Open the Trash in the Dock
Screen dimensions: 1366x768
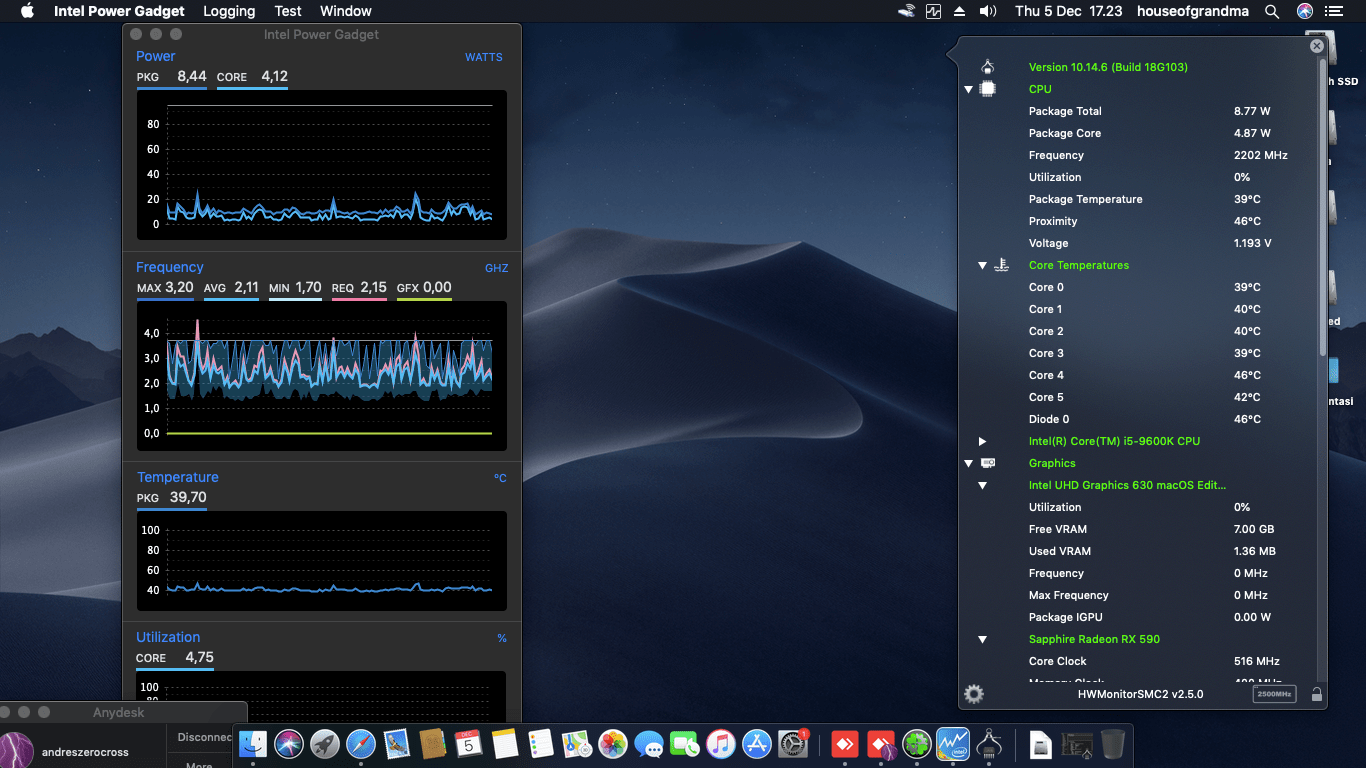click(1112, 744)
